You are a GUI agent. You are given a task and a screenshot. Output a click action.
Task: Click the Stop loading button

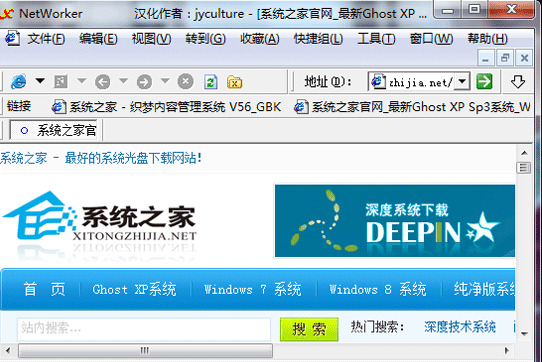point(186,82)
